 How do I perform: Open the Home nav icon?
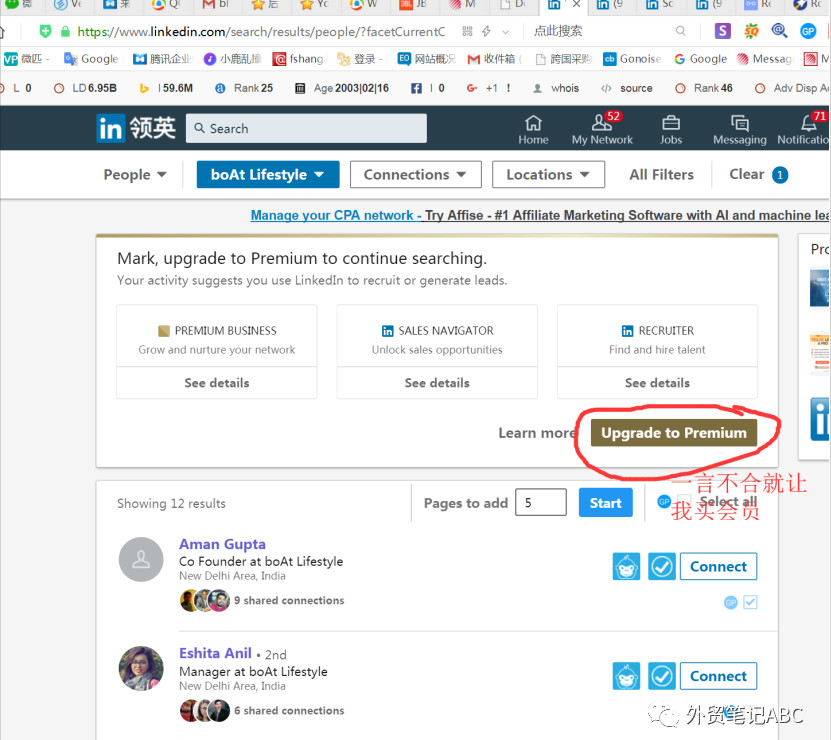click(533, 129)
